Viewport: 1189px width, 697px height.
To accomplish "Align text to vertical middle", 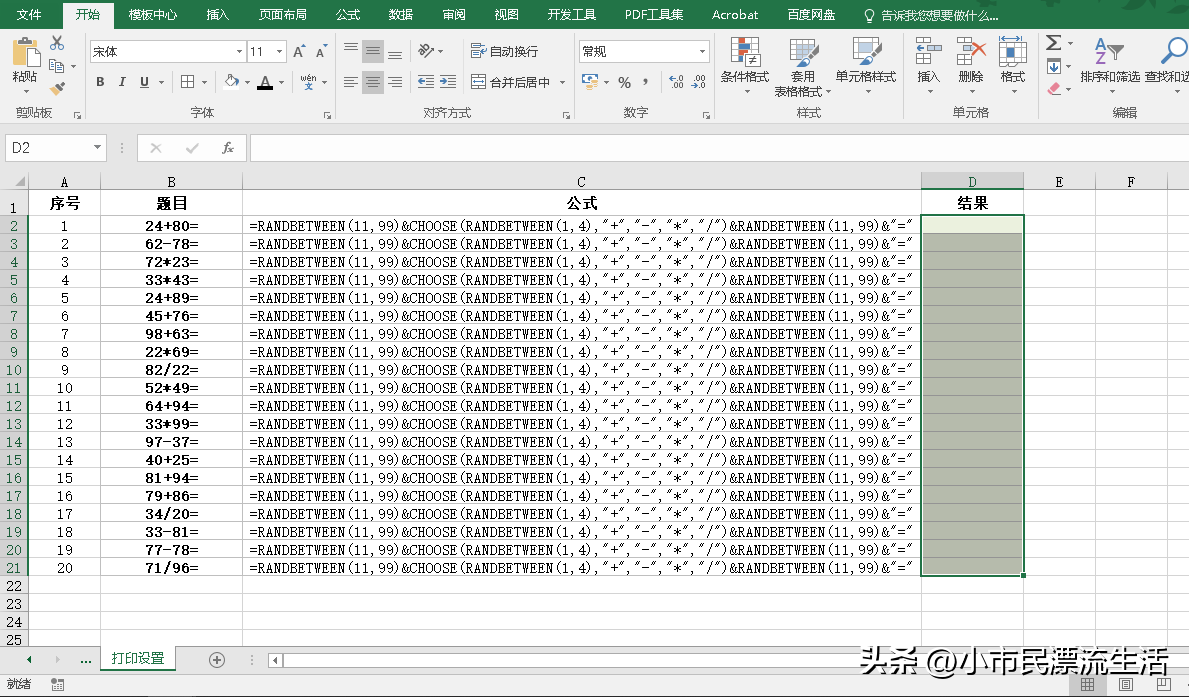I will (x=372, y=51).
